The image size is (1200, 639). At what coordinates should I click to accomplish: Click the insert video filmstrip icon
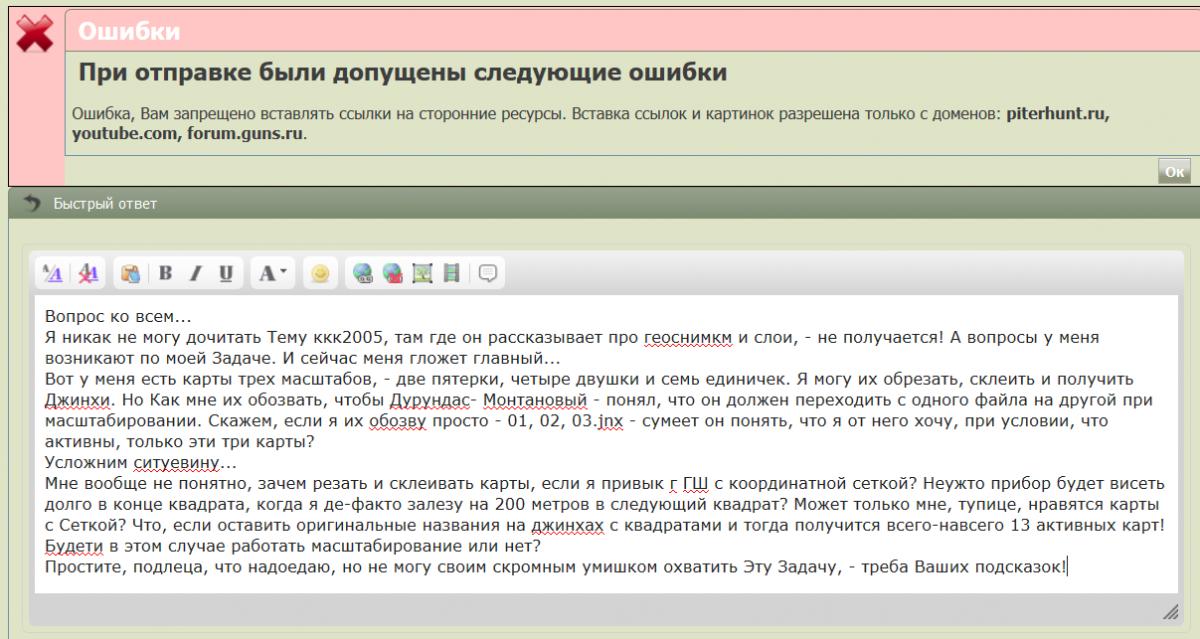click(x=451, y=274)
